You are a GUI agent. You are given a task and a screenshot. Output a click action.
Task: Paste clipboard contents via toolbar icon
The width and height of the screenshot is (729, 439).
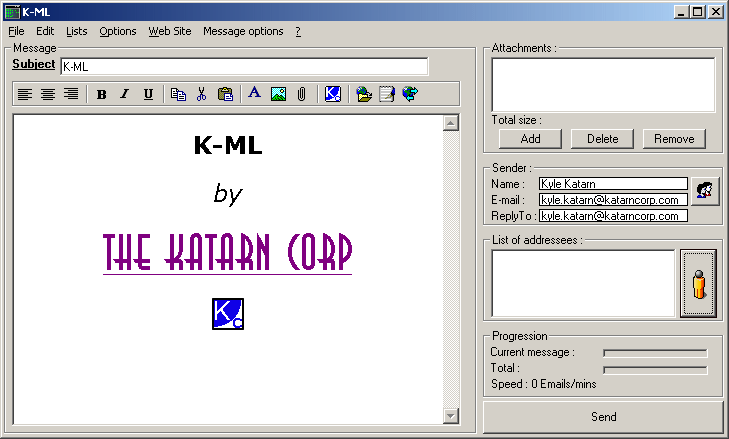click(225, 94)
